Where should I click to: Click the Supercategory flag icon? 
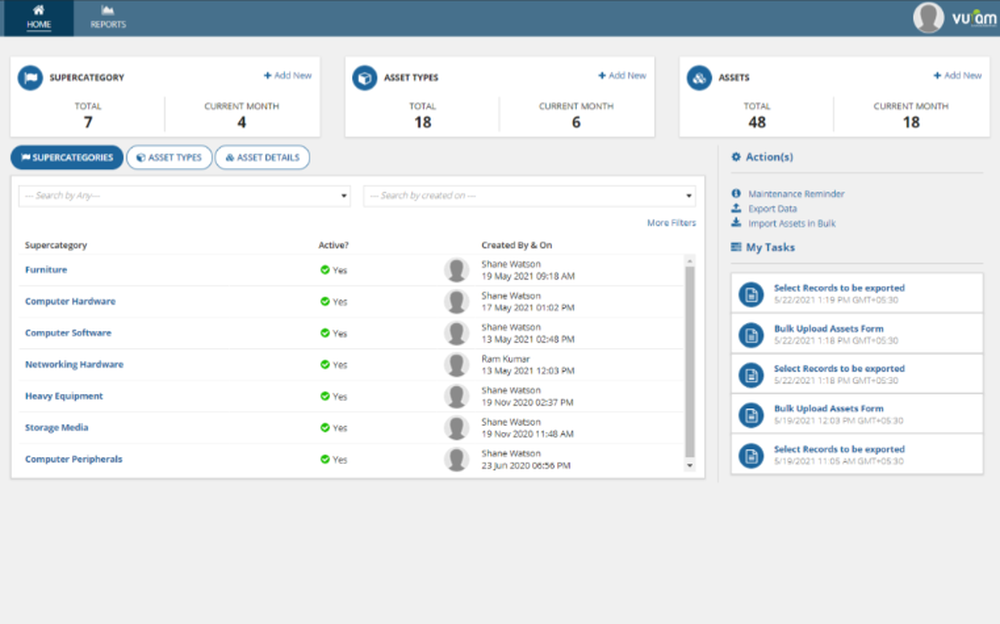(x=30, y=77)
